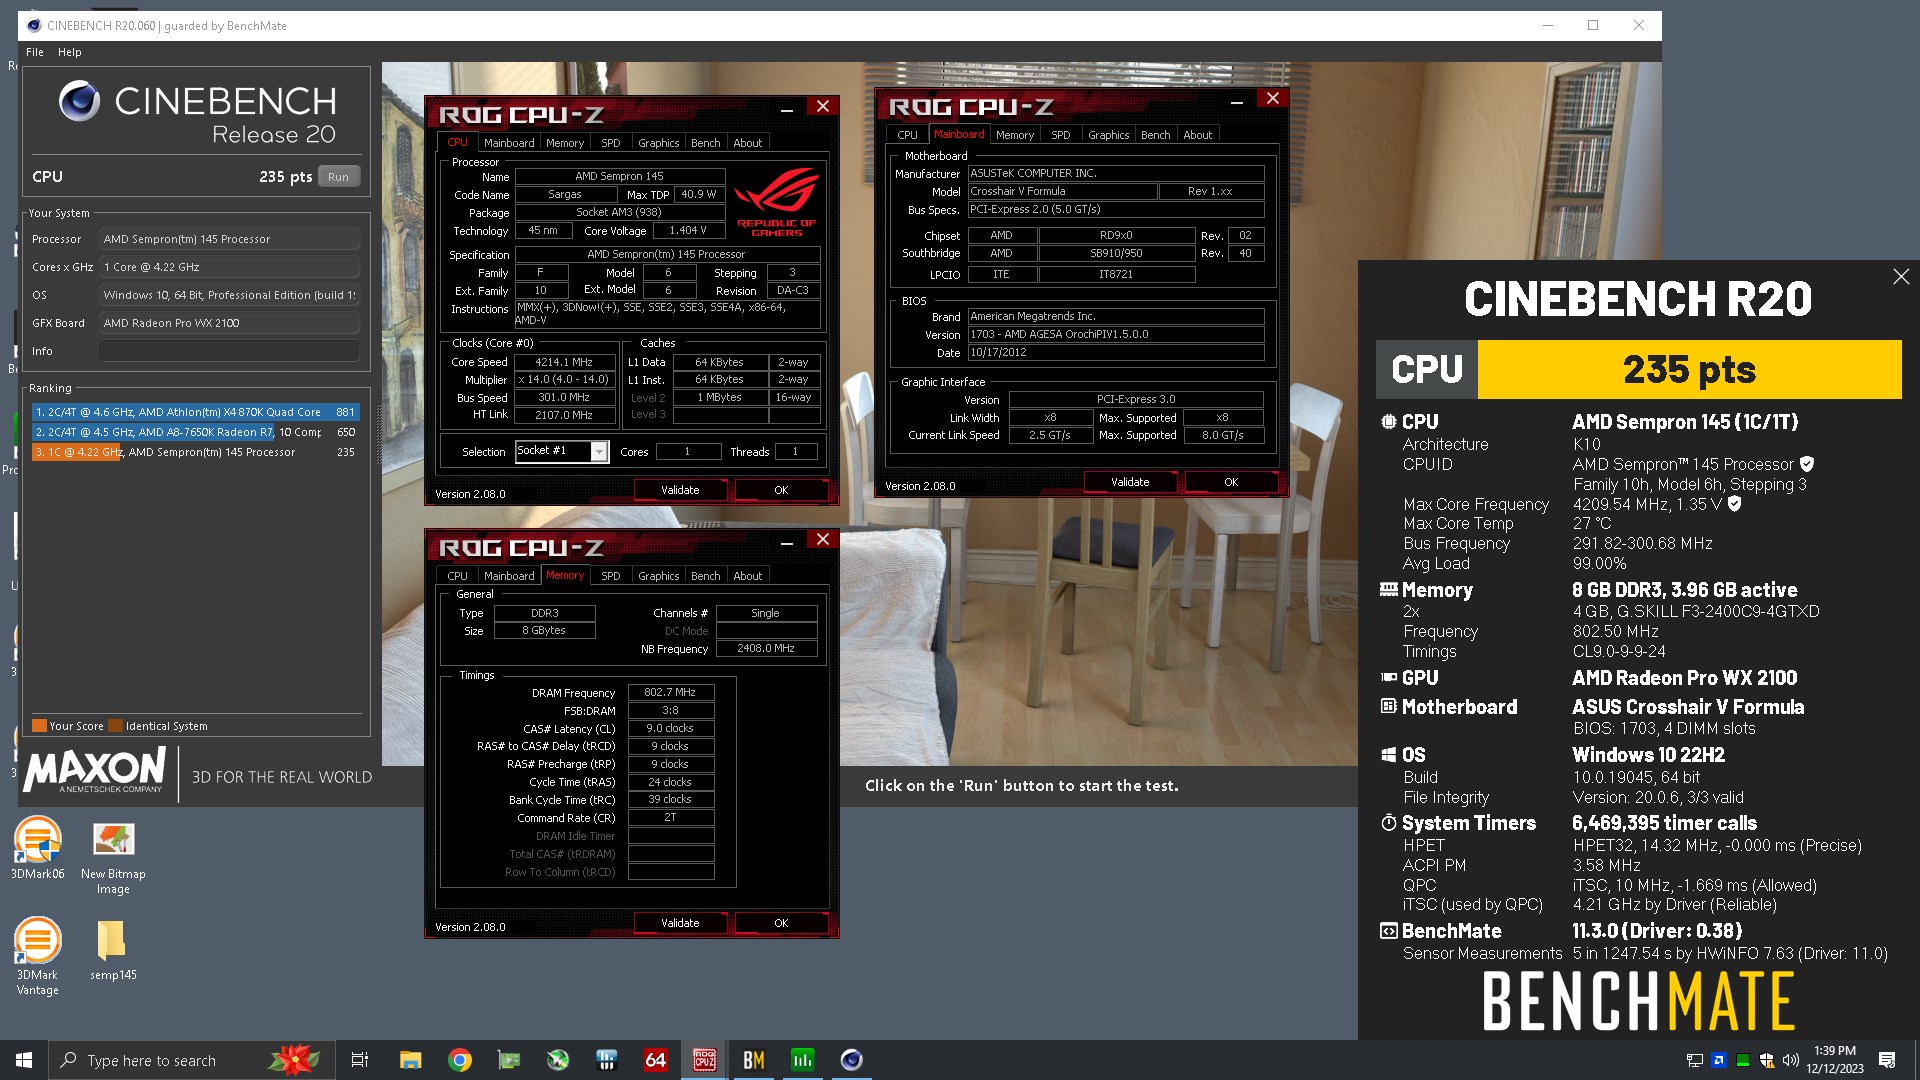Open Windows Security from the system tray
The image size is (1920, 1080).
[x=1767, y=1060]
